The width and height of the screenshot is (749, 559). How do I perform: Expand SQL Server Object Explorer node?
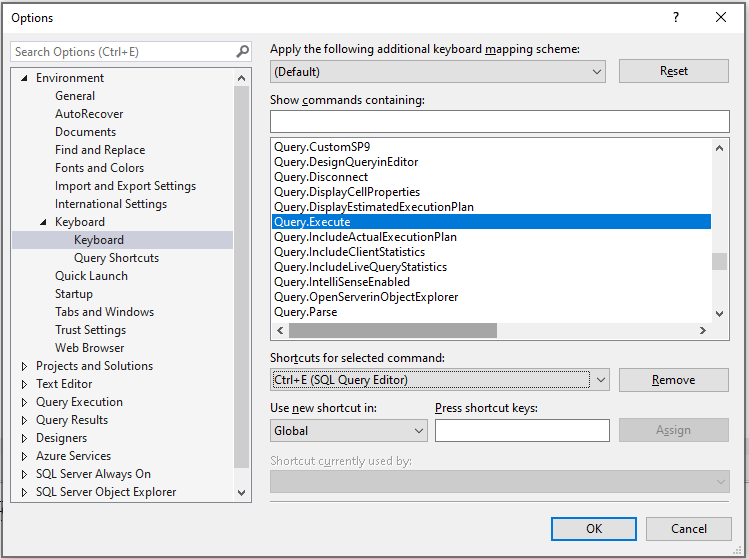coord(24,492)
